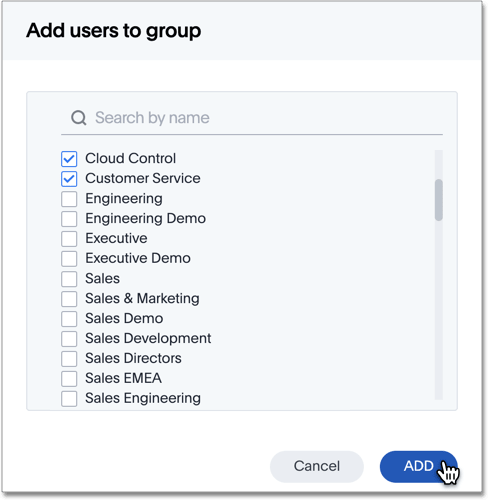Image resolution: width=488 pixels, height=500 pixels.
Task: Click the Executive Demo label text
Action: point(138,258)
